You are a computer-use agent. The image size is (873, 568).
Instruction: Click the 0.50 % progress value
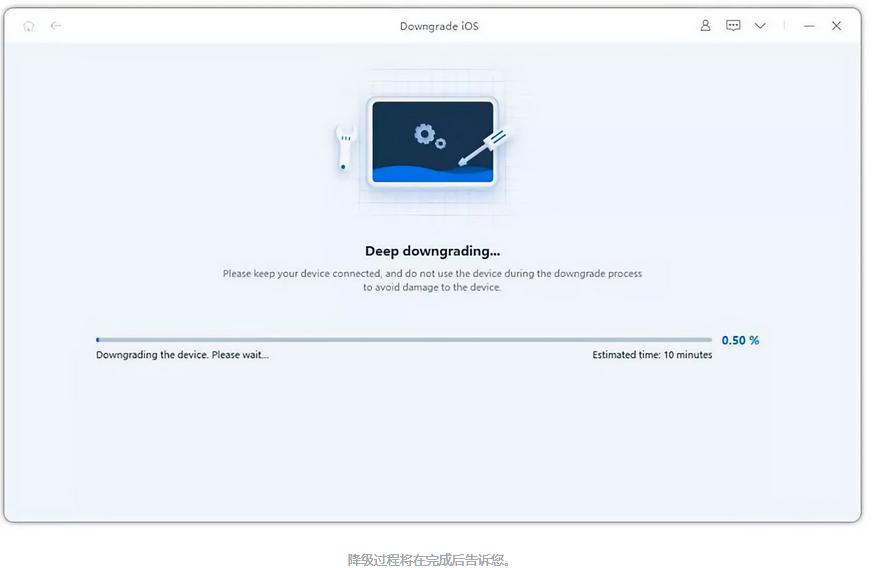[x=740, y=340]
